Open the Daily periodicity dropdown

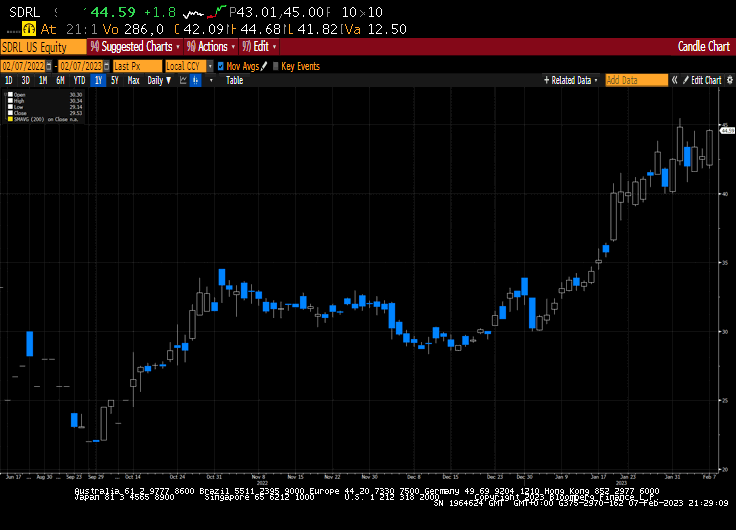pos(159,80)
